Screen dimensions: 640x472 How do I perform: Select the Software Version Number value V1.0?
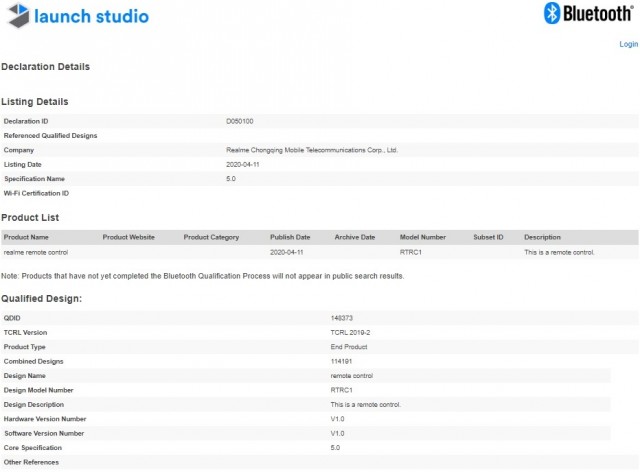tap(338, 433)
